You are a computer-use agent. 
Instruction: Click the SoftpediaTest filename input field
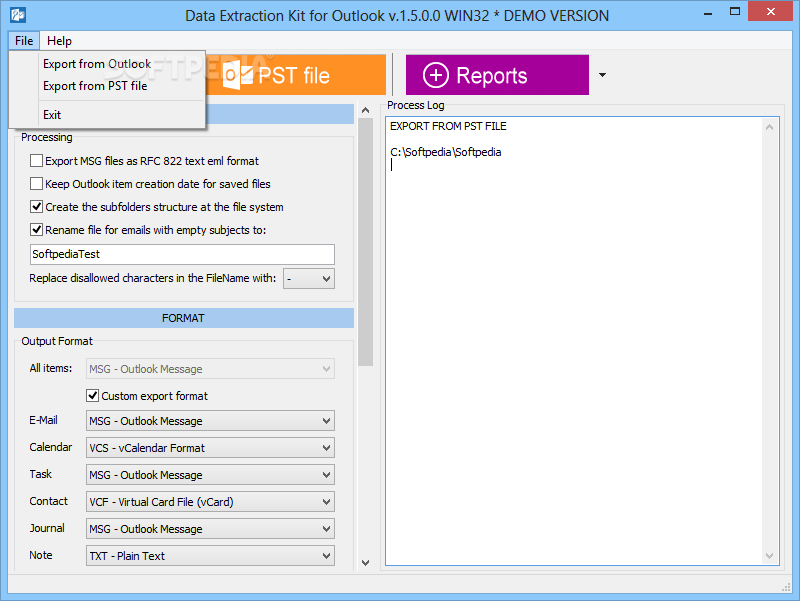pyautogui.click(x=182, y=254)
